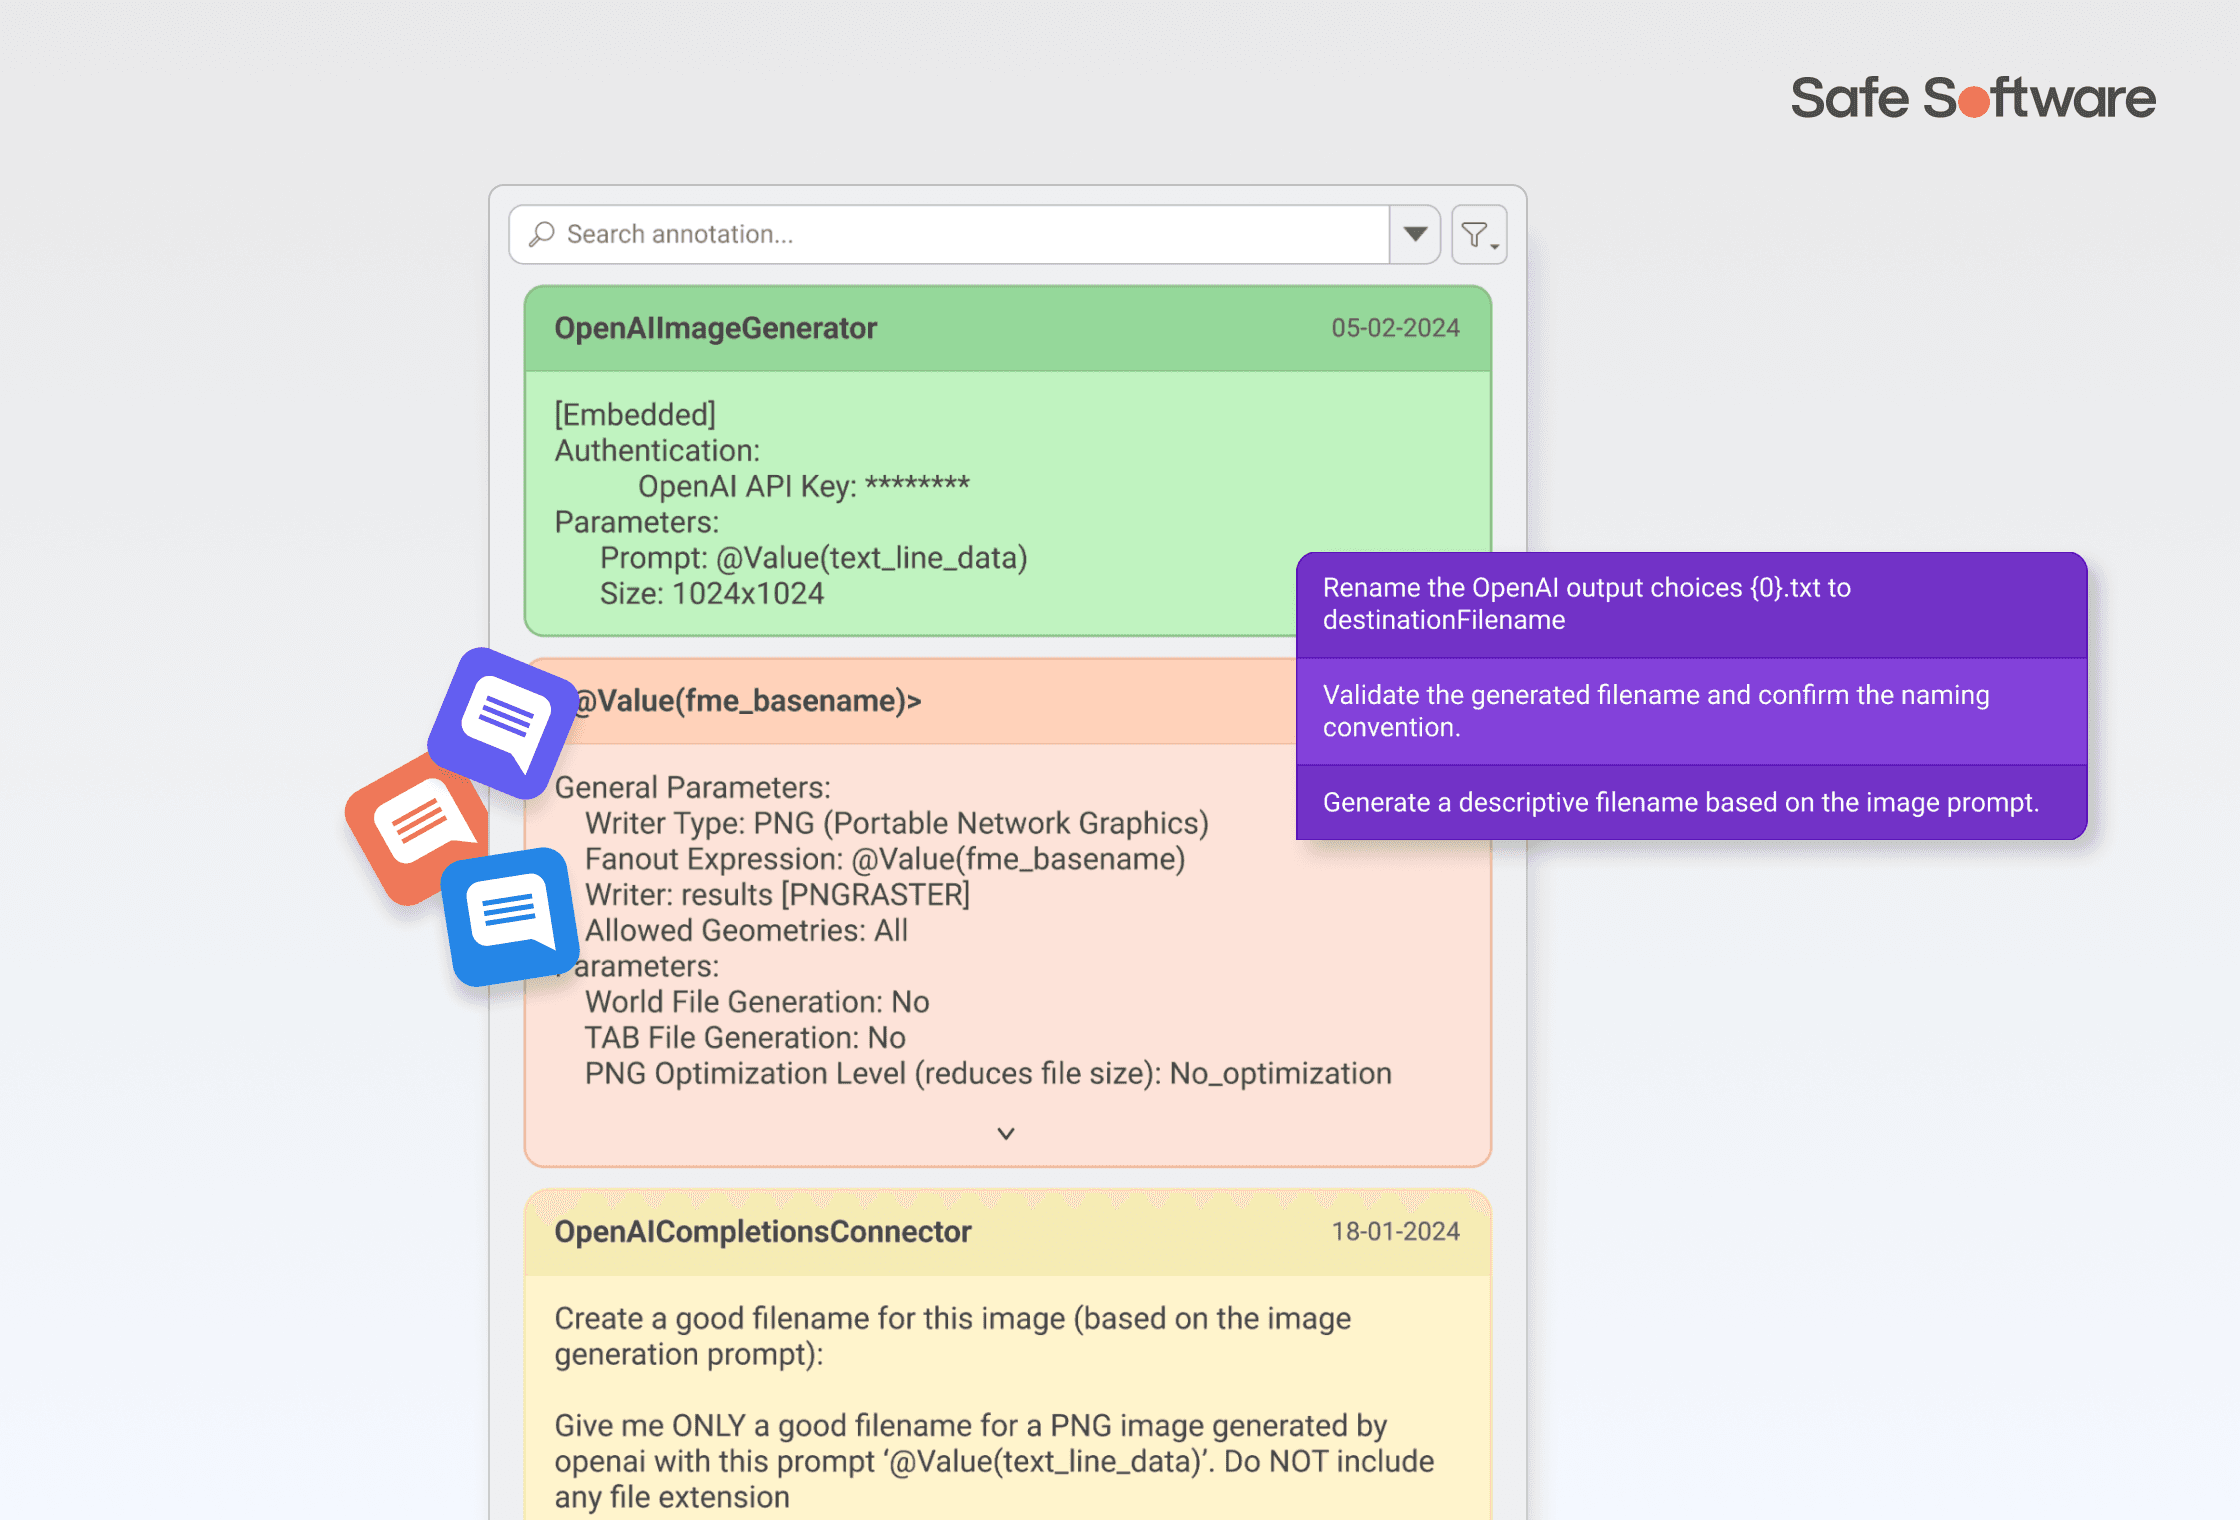Open the filter funnel icon menu

tap(1478, 235)
